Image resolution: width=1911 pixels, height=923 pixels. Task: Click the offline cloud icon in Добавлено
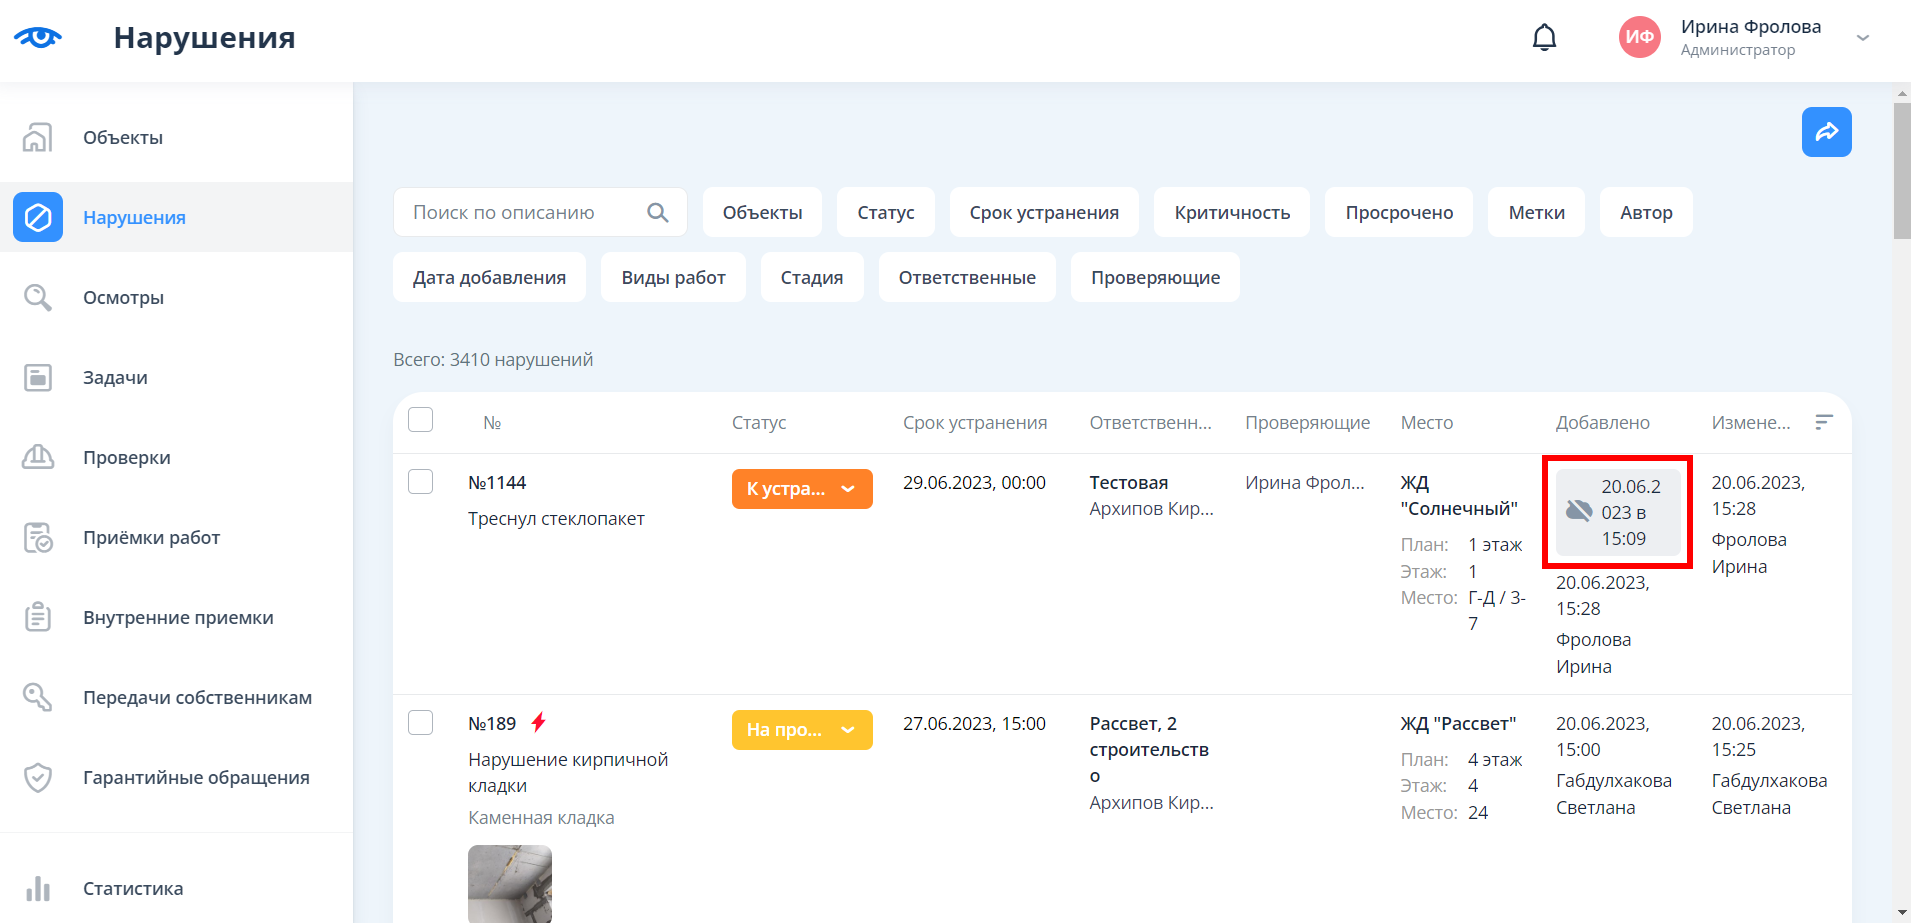click(1579, 511)
